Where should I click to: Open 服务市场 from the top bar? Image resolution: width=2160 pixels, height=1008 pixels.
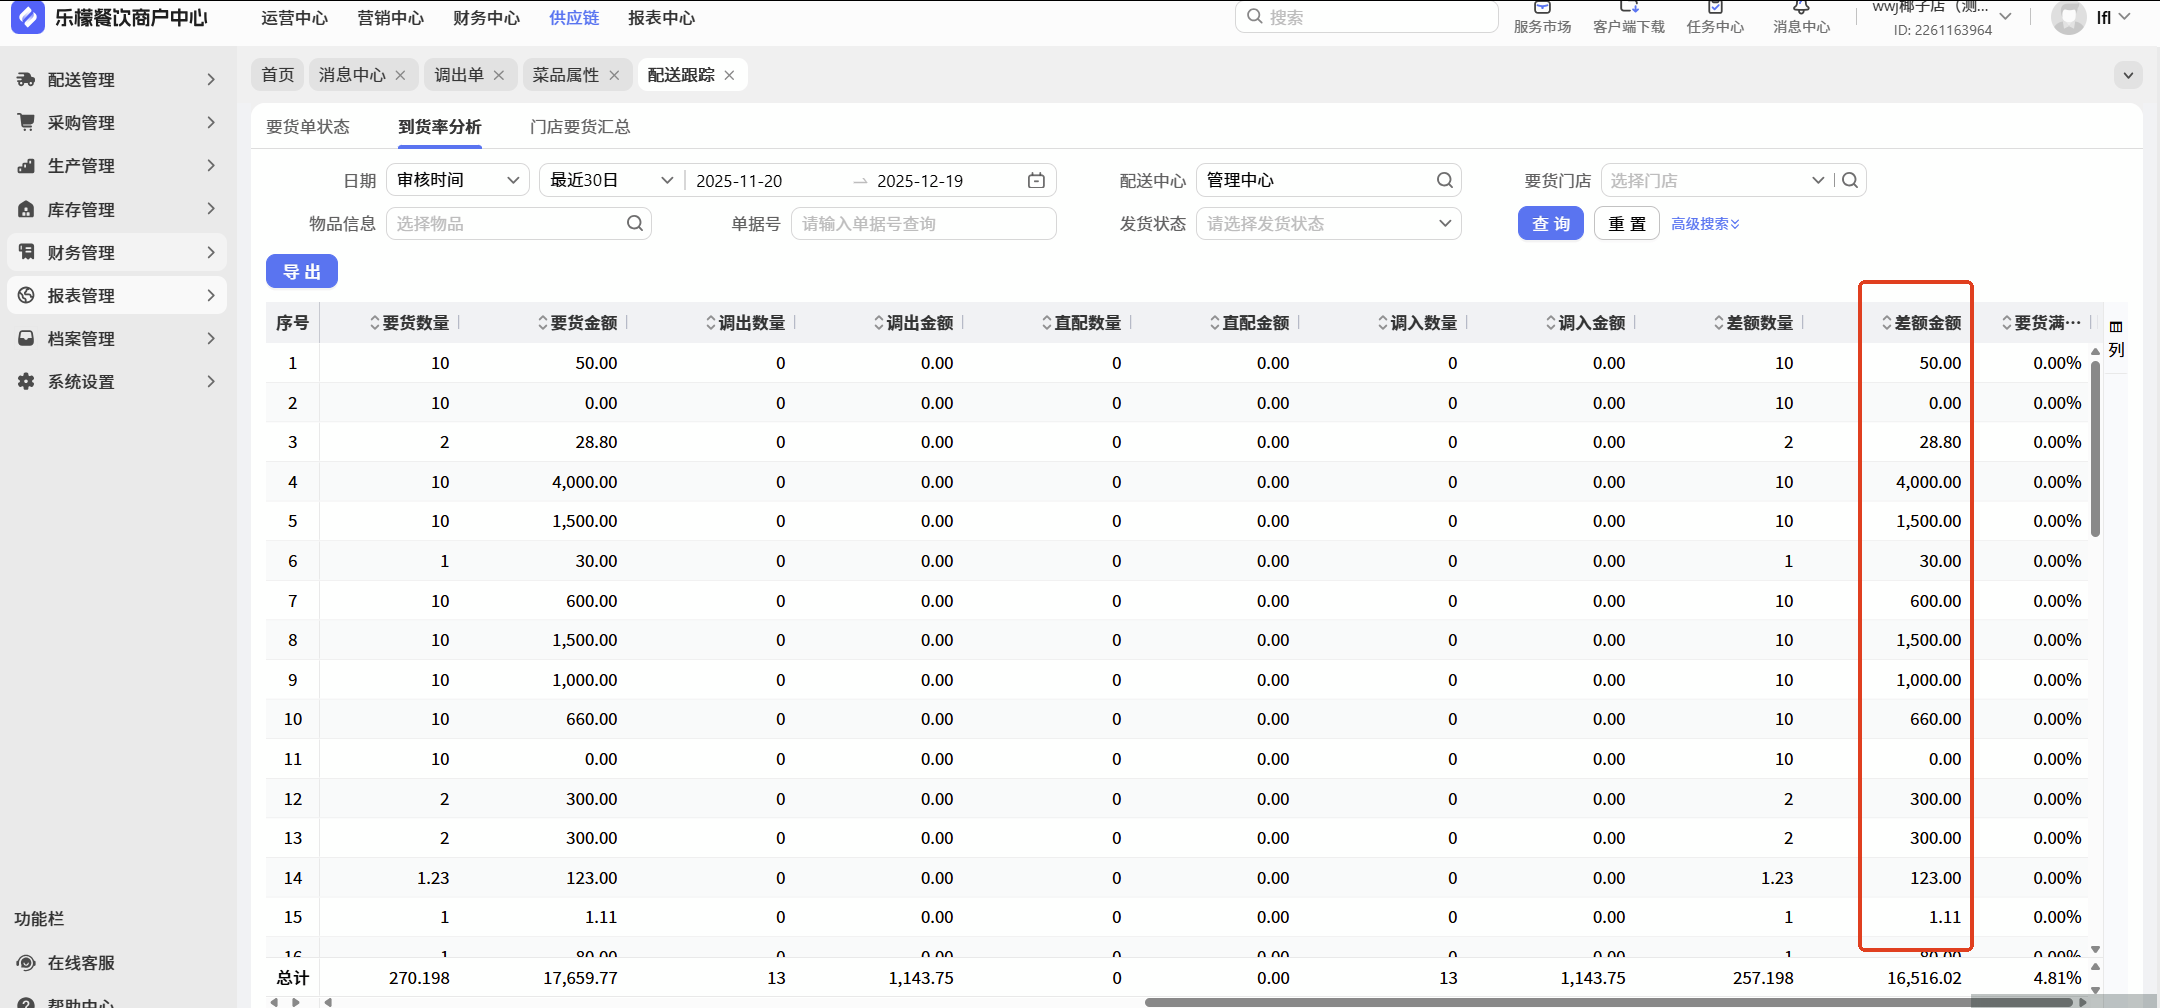(x=1542, y=18)
